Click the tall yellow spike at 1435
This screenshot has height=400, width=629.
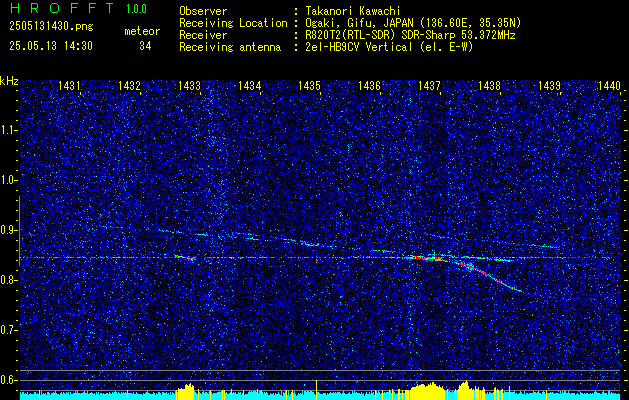click(317, 390)
